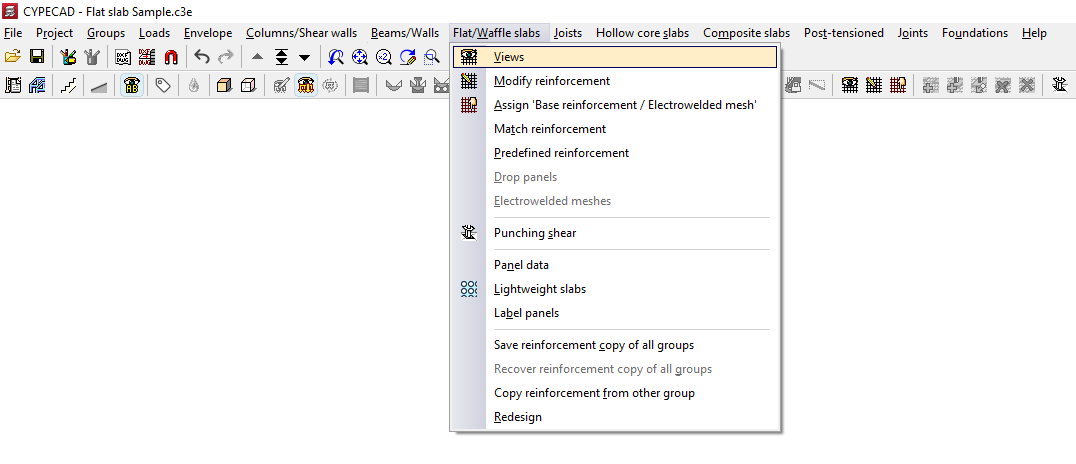Select Views in Flat/Waffle slabs menu

coord(509,57)
